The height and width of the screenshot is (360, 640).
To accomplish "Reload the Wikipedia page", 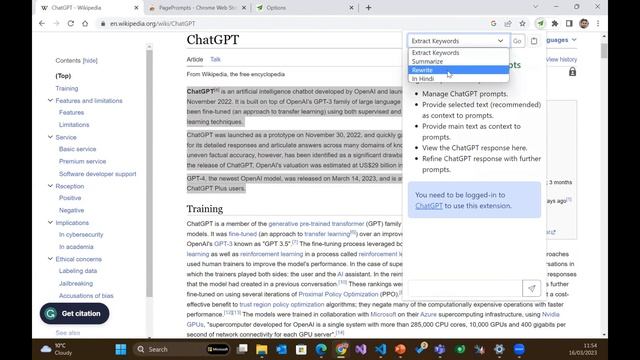I will point(71,24).
